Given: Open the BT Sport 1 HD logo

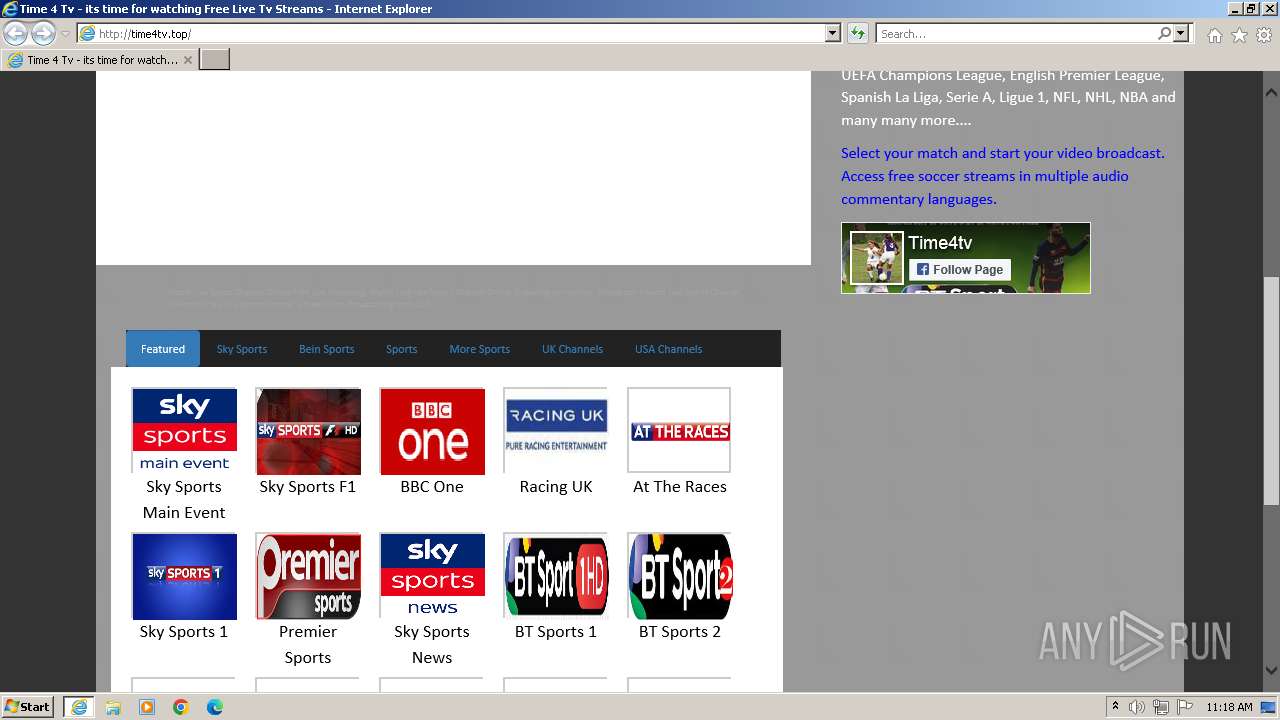Looking at the screenshot, I should coord(556,576).
